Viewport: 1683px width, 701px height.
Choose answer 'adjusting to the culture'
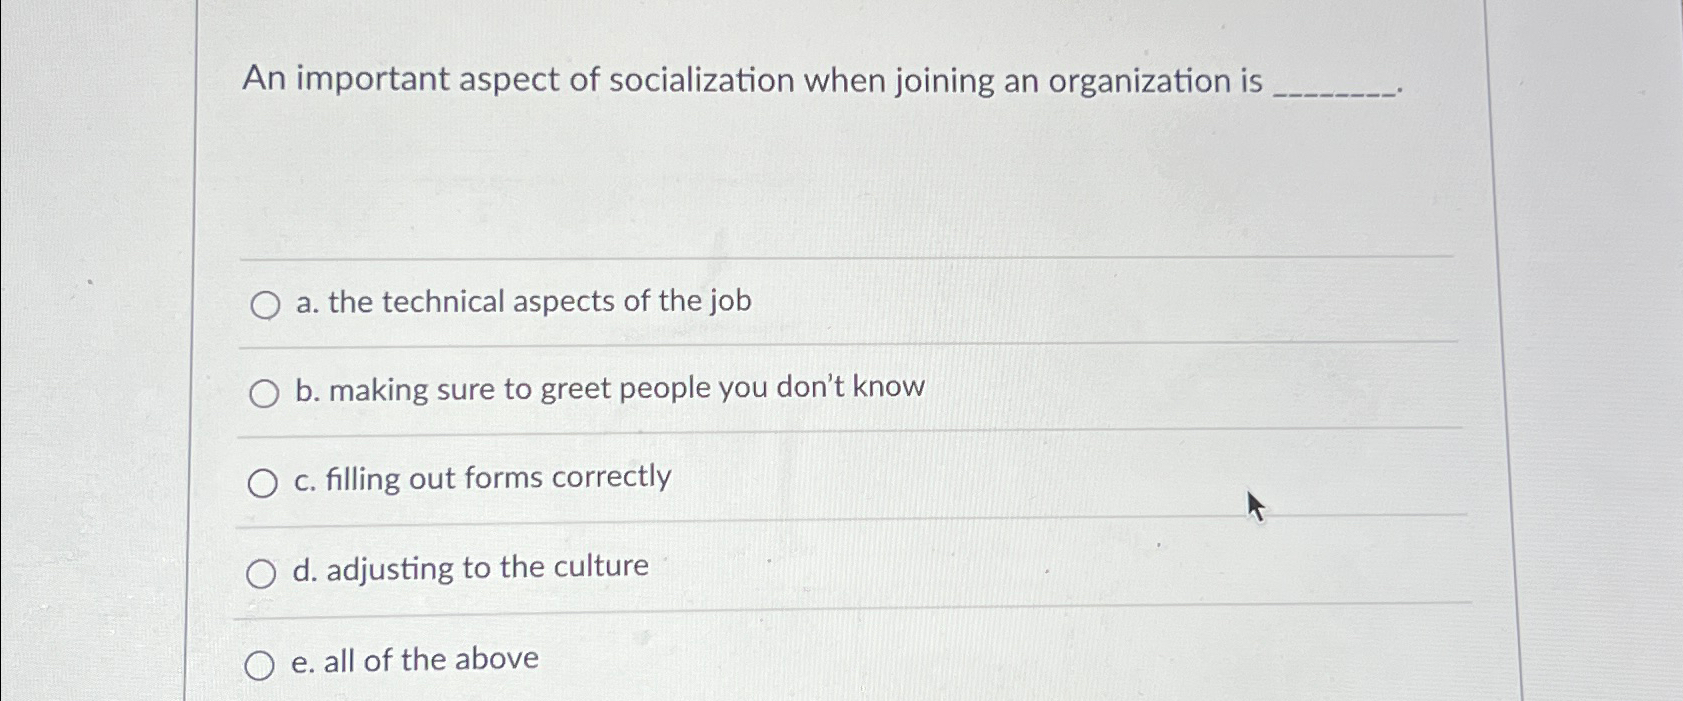click(x=468, y=568)
